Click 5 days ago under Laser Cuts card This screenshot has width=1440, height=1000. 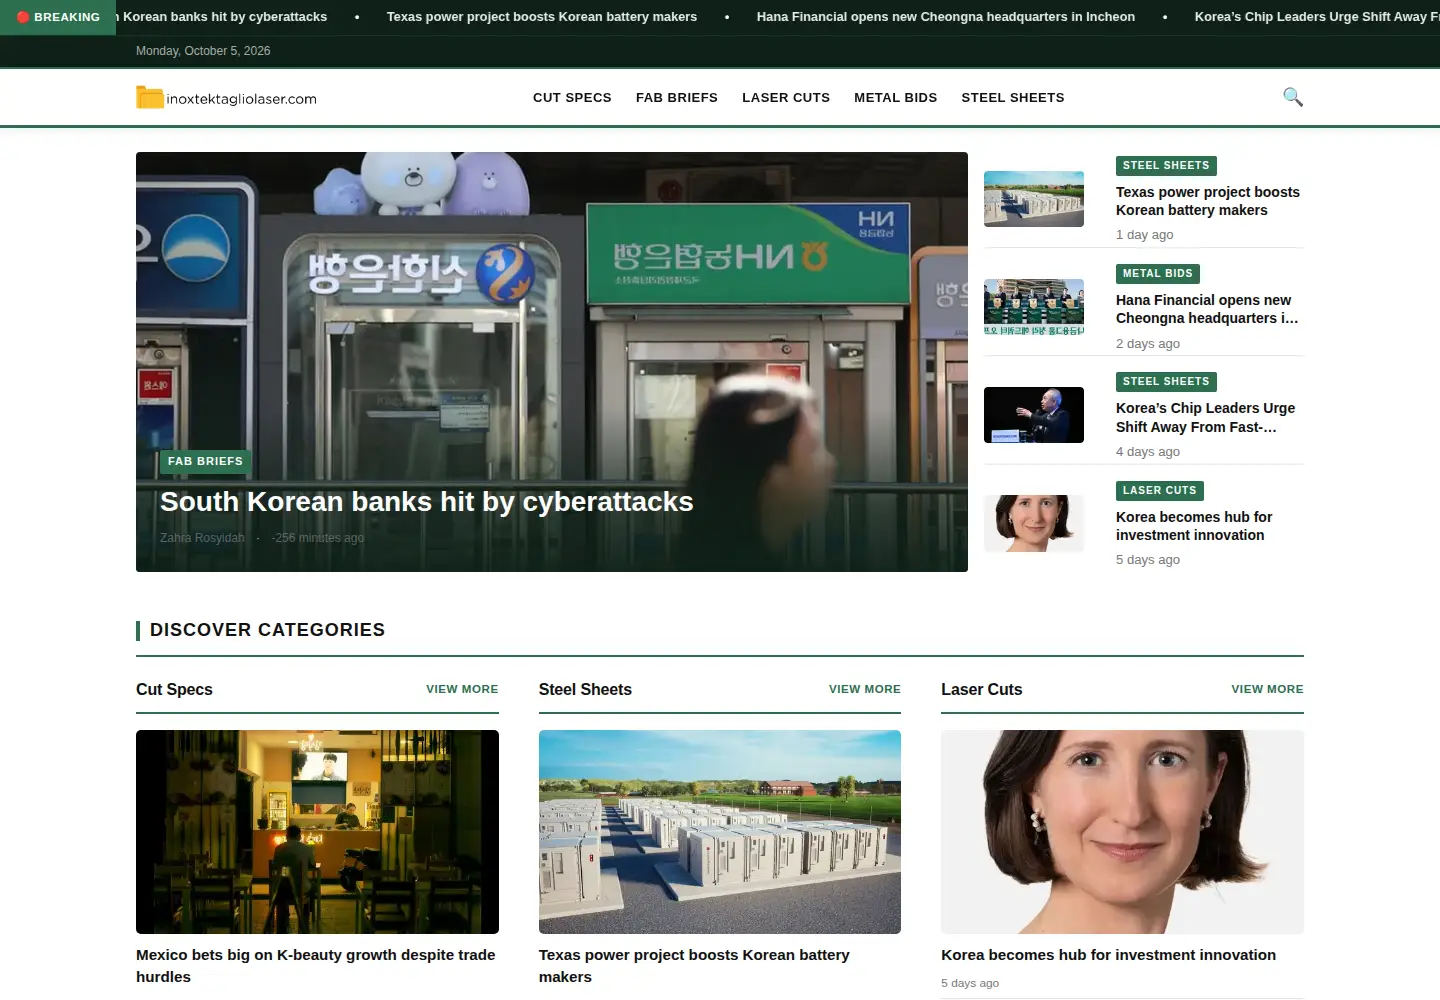[x=970, y=983]
